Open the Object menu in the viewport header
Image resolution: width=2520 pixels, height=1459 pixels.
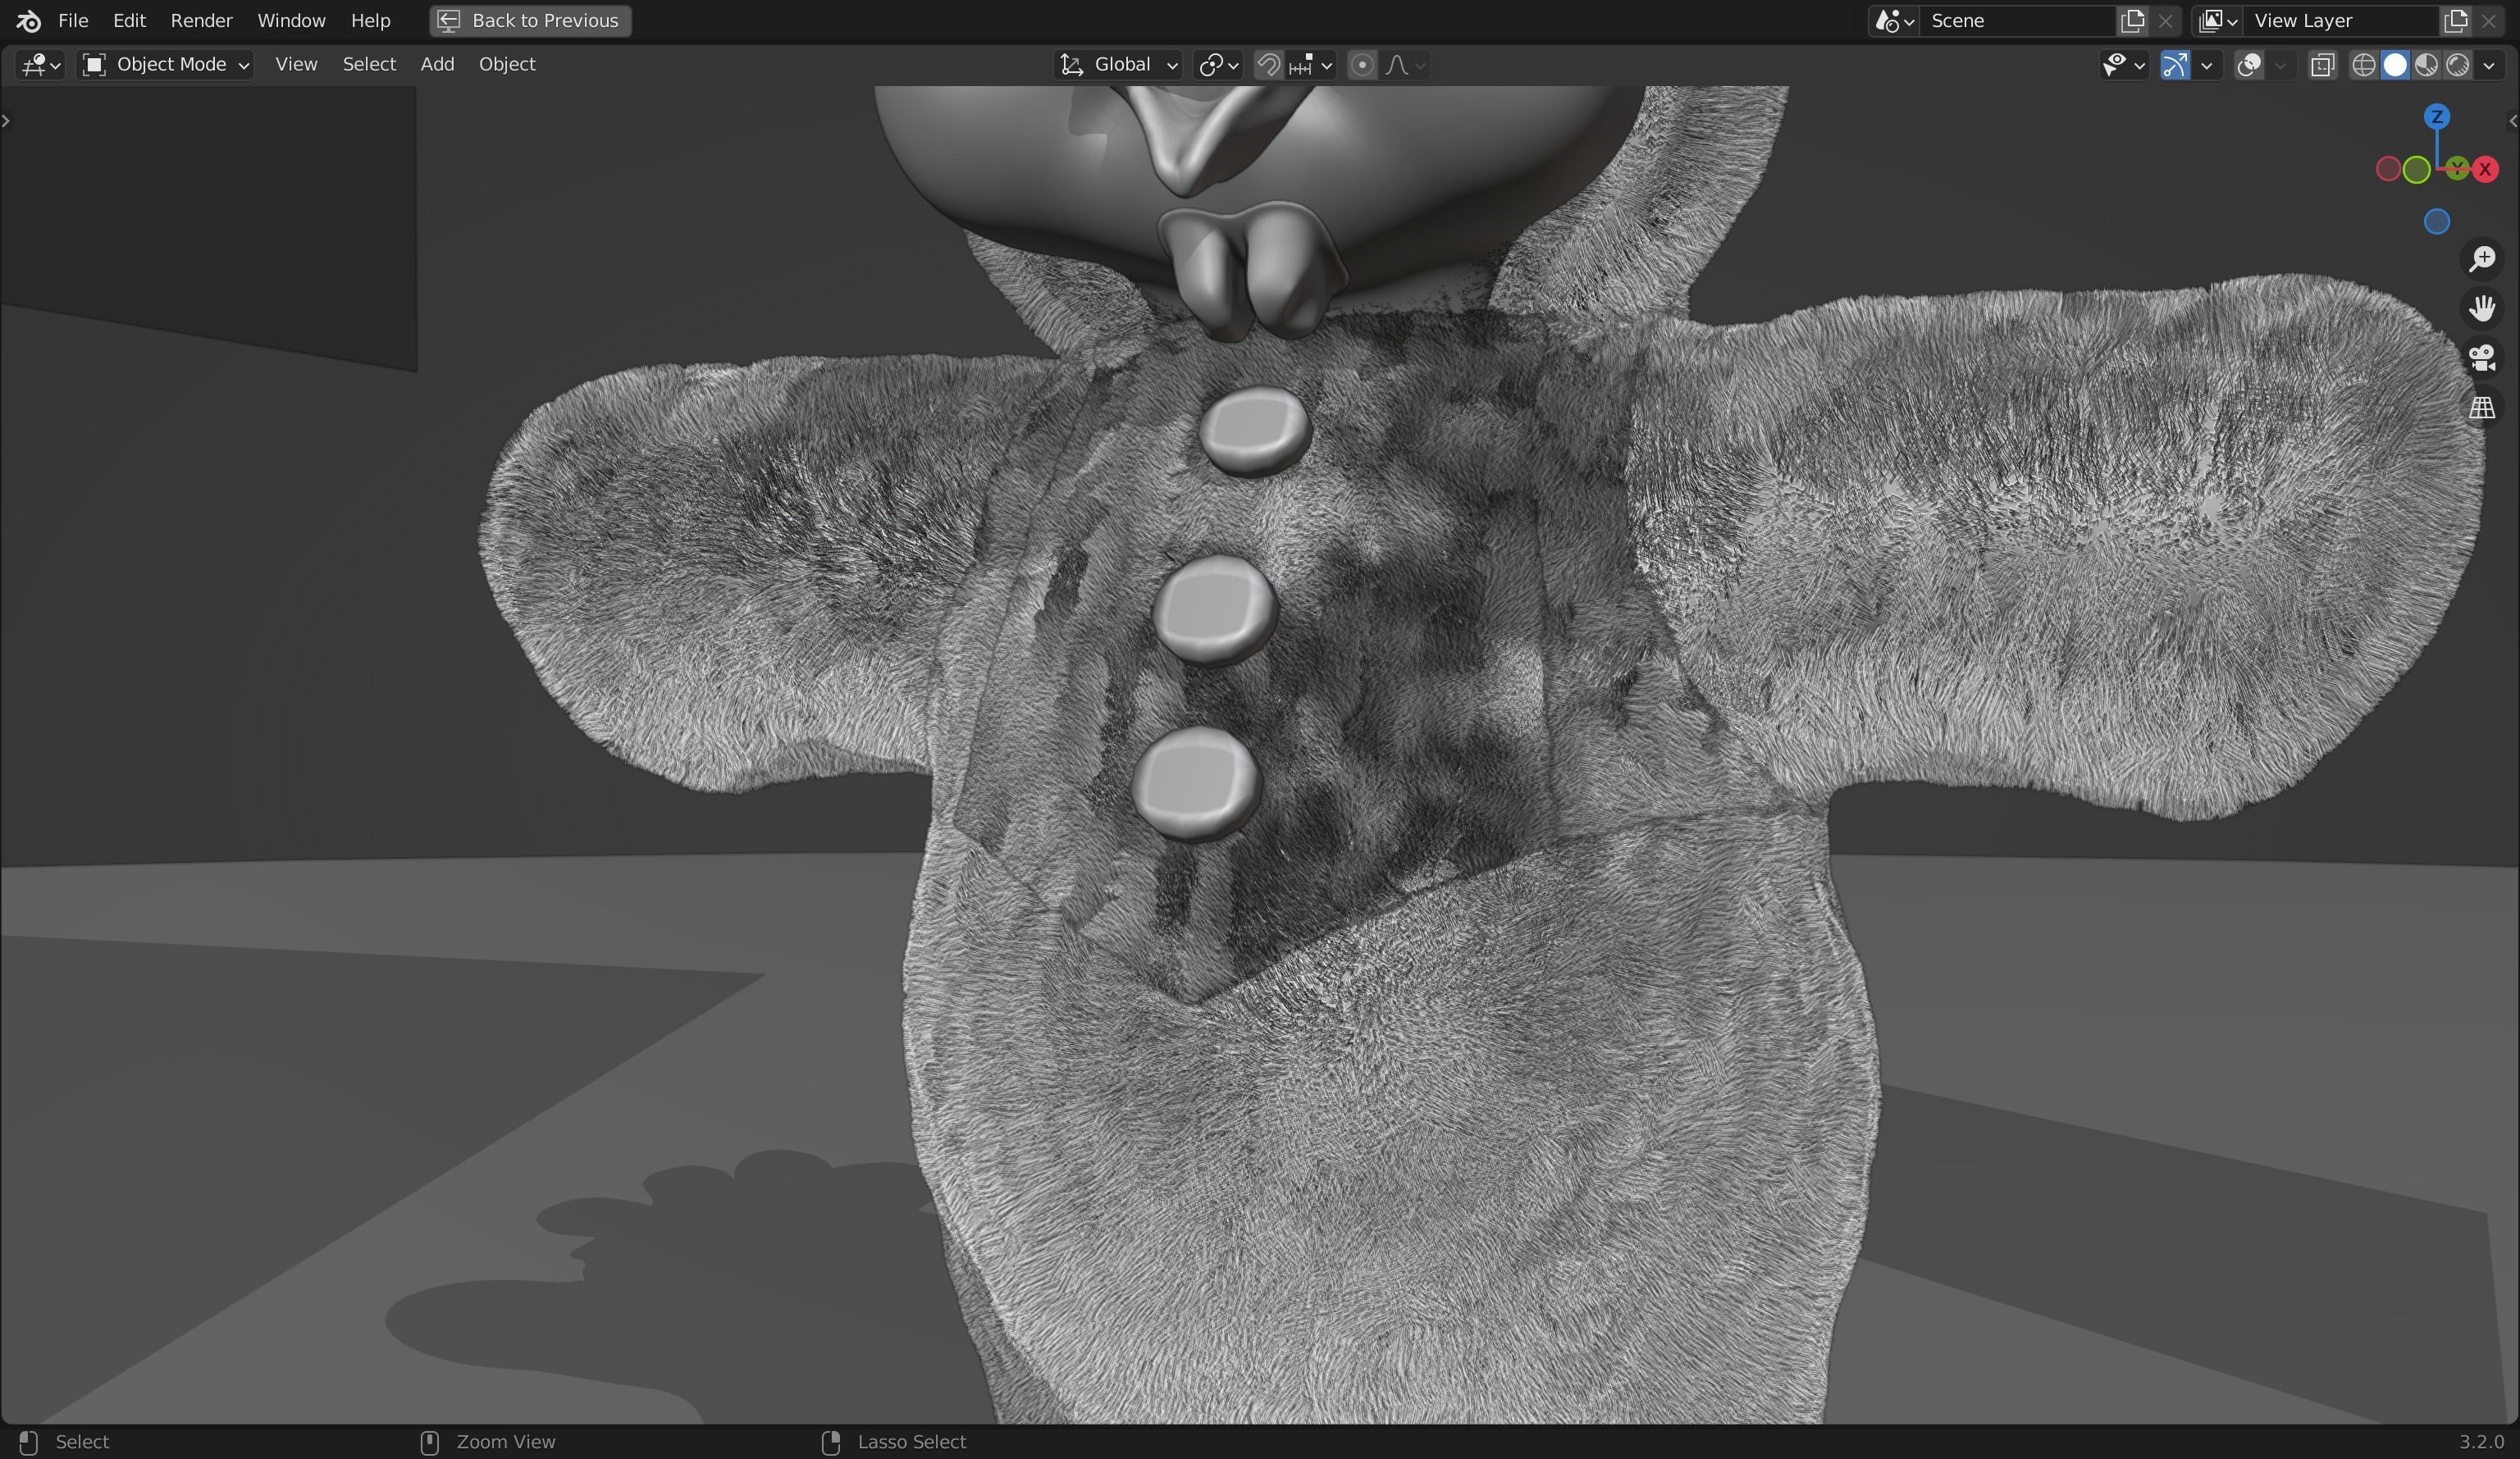[506, 64]
